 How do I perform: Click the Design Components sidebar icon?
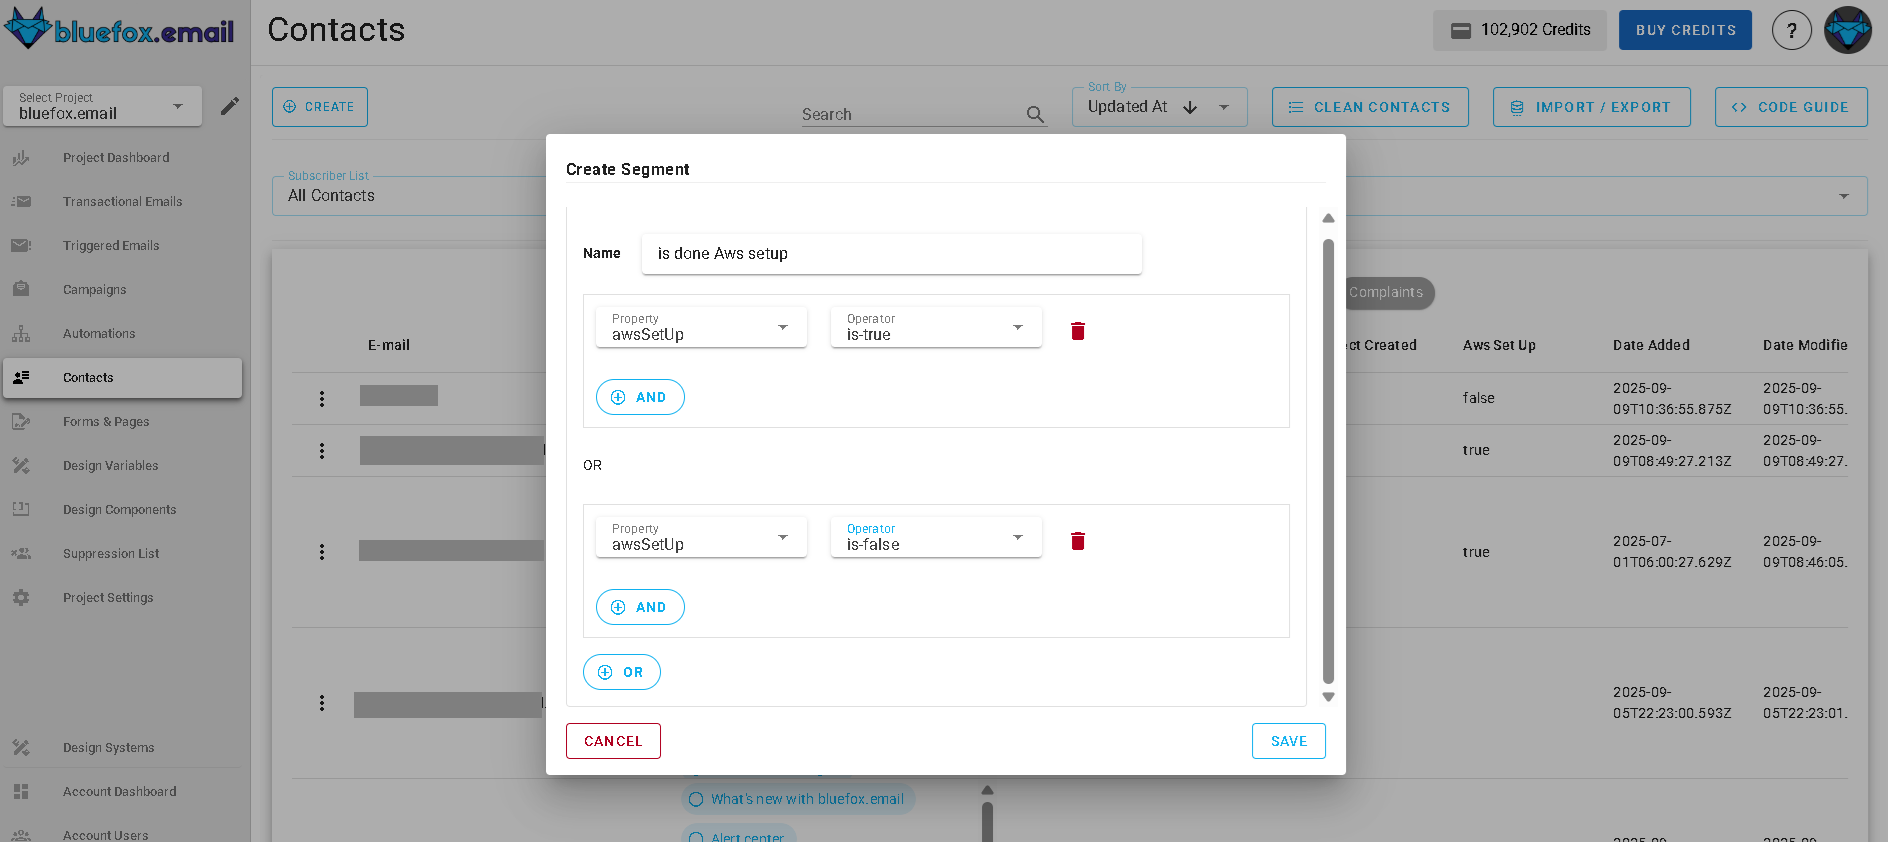pyautogui.click(x=21, y=510)
